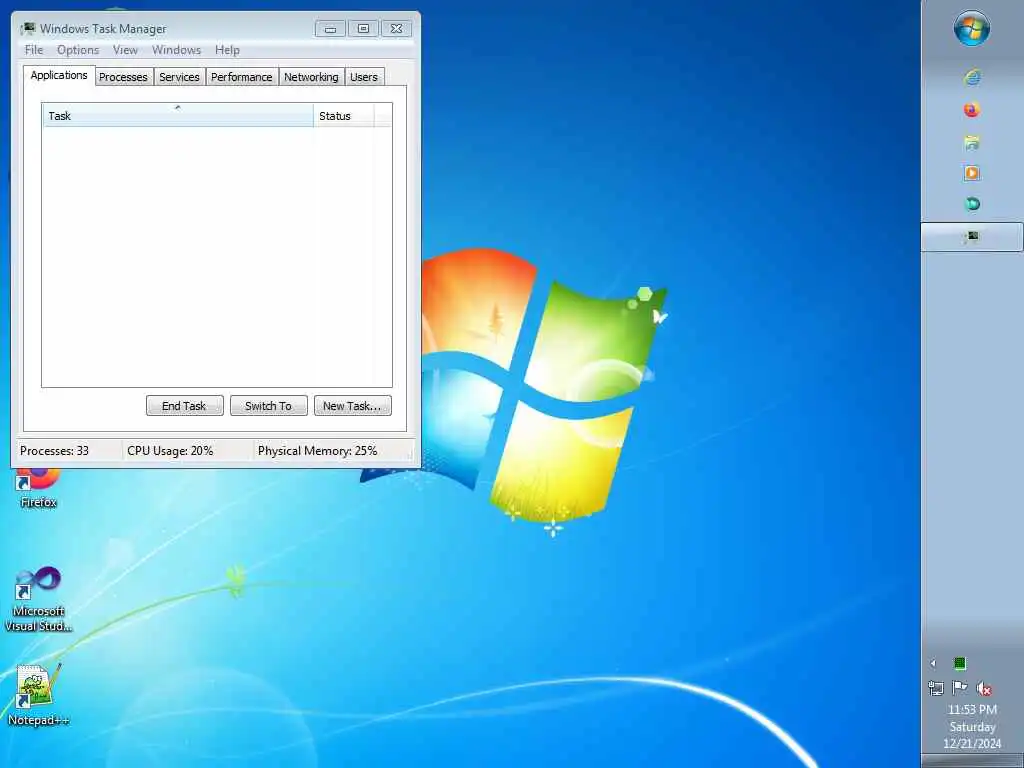Open Windows Media Player from the taskbar
Image resolution: width=1024 pixels, height=768 pixels.
[972, 173]
